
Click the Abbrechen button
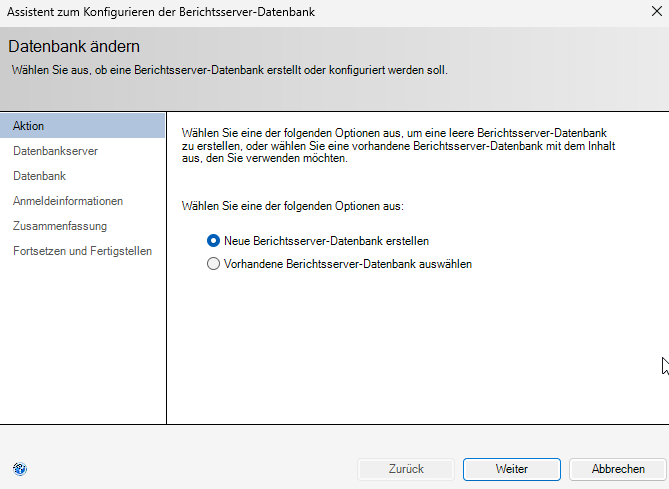(x=618, y=469)
